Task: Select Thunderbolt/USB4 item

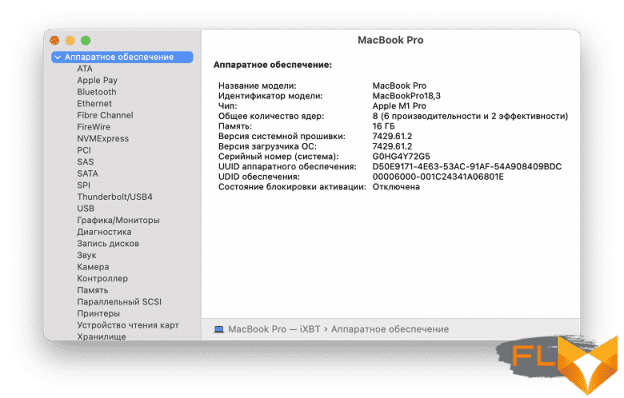Action: click(x=115, y=197)
